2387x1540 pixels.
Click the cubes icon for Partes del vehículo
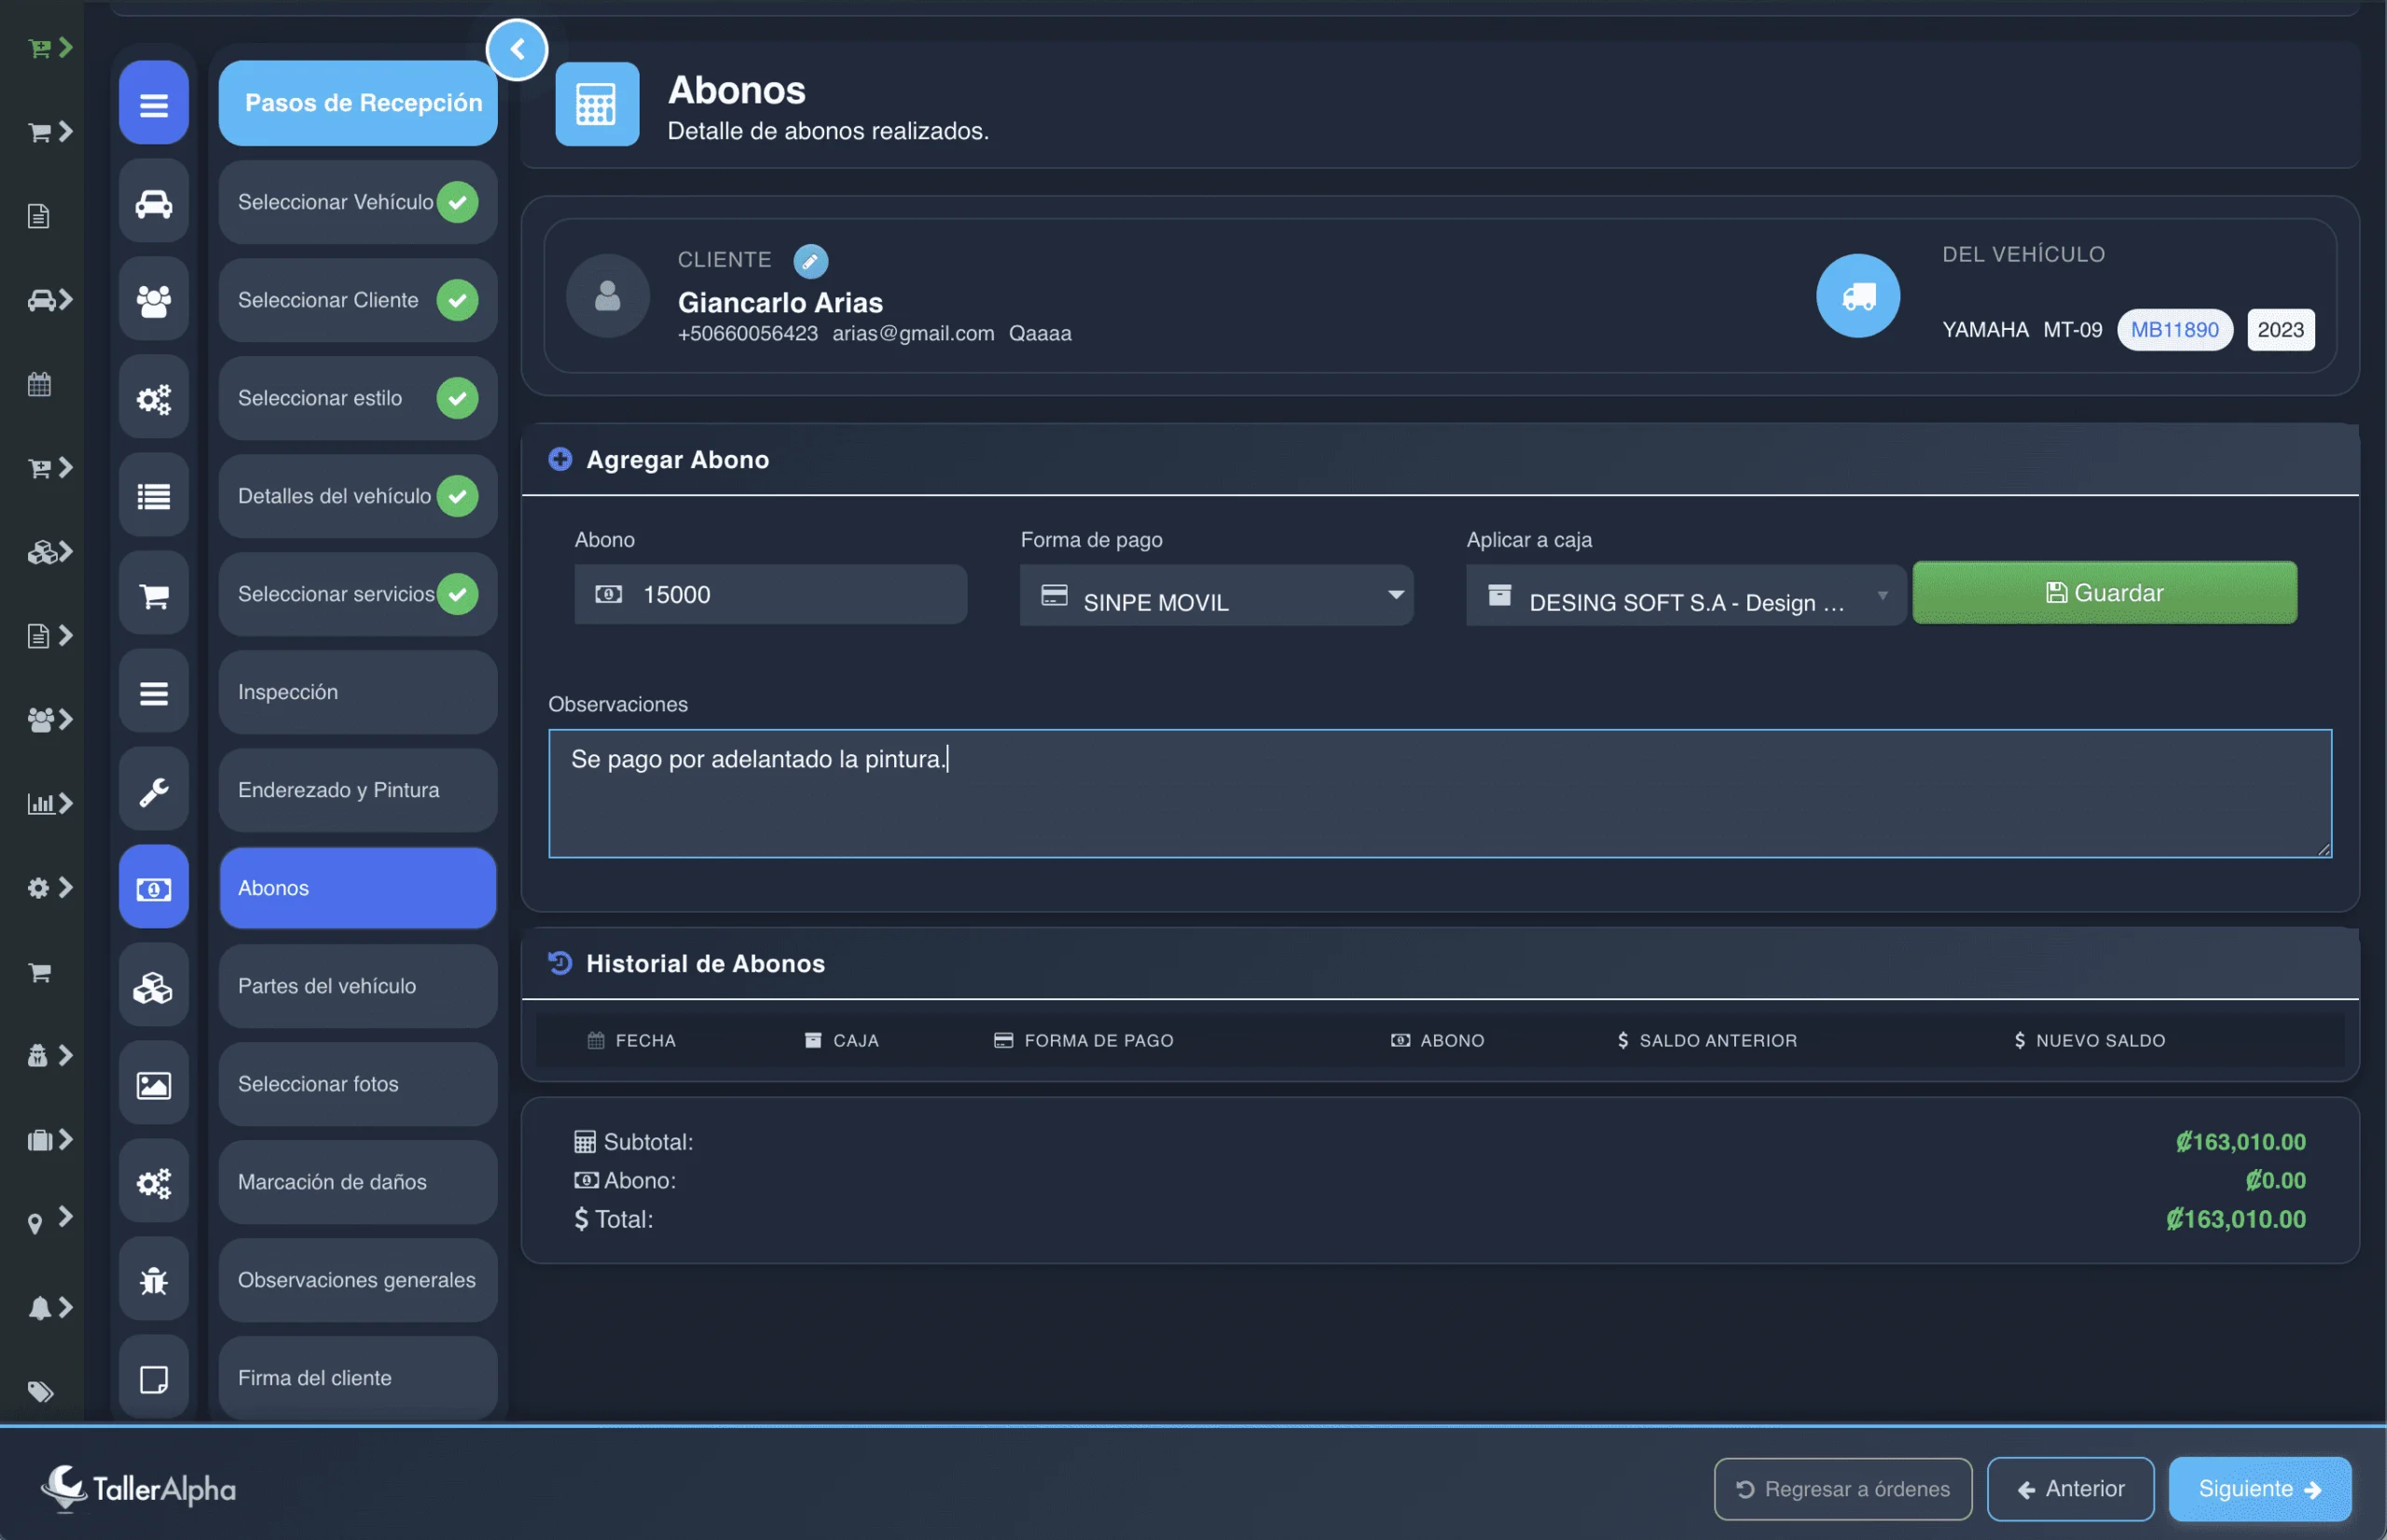point(153,985)
